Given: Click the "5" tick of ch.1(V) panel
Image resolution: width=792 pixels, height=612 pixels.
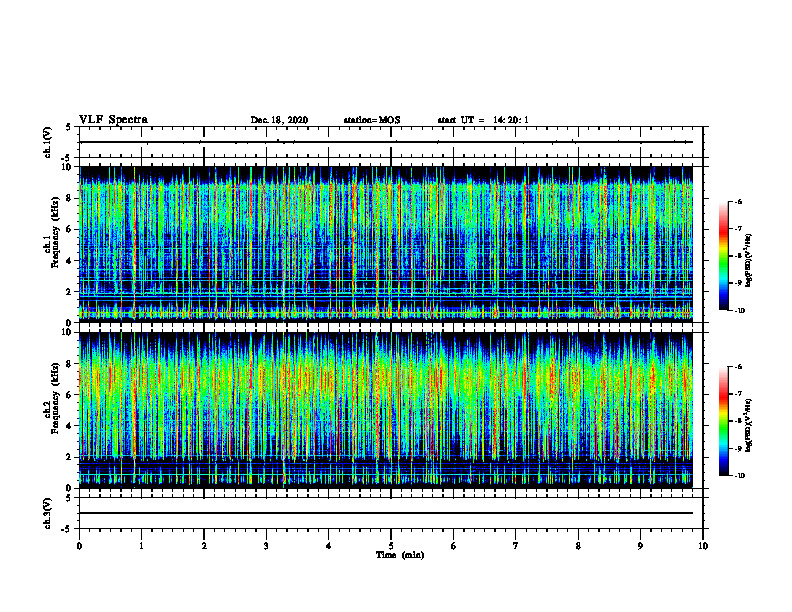Looking at the screenshot, I should [68, 128].
